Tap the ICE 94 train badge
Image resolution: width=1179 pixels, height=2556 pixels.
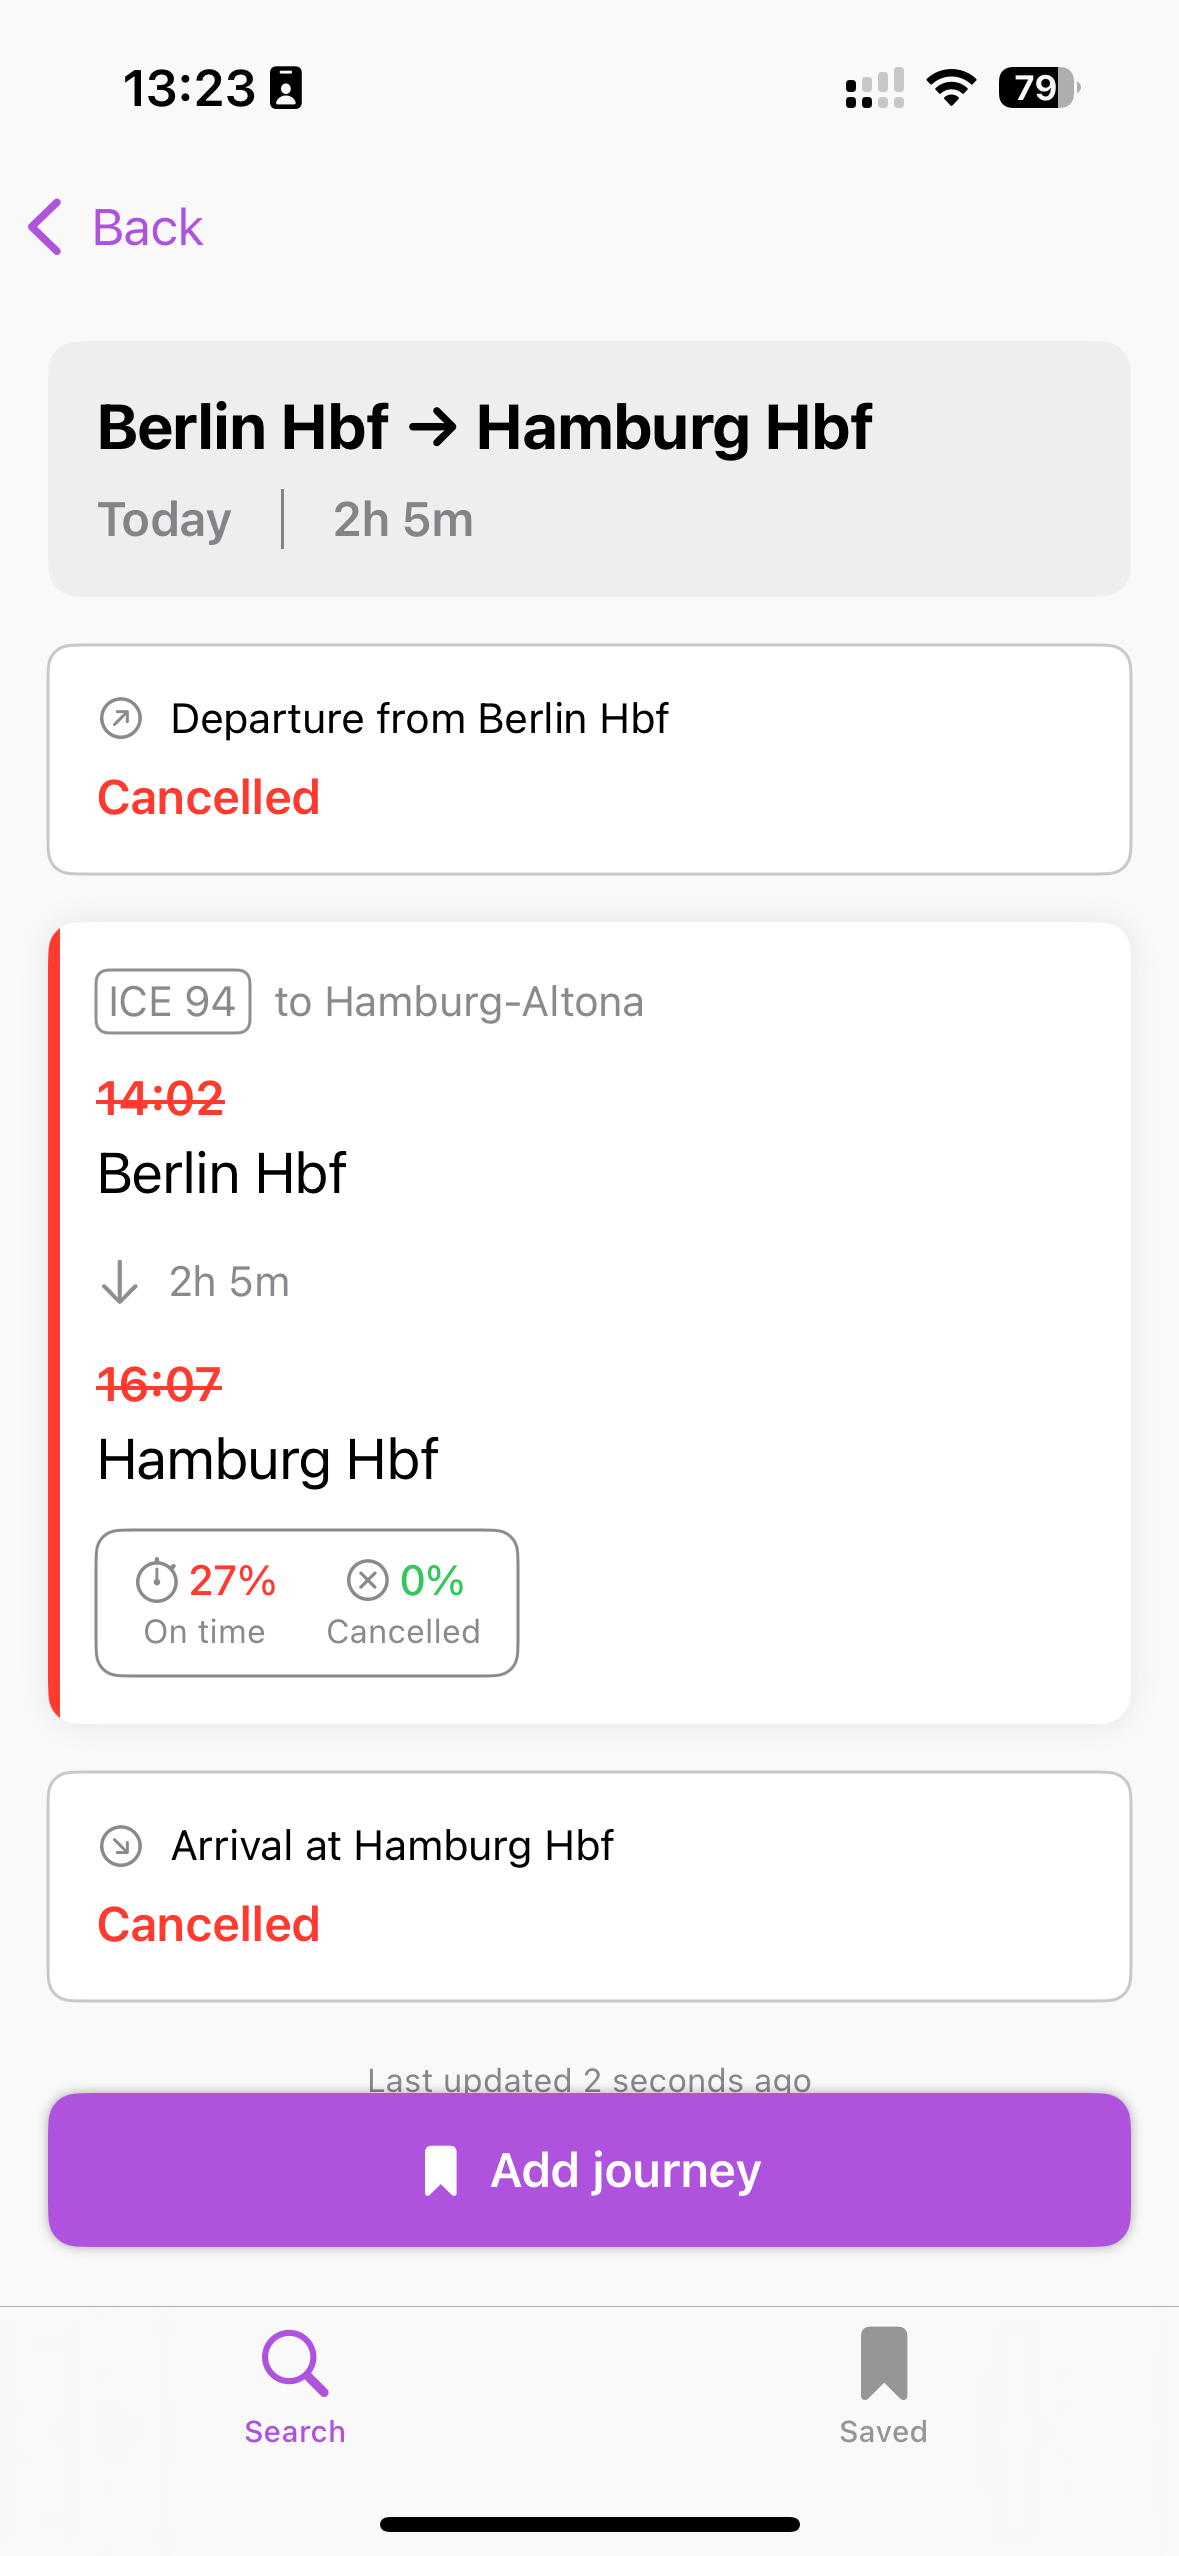click(173, 1001)
